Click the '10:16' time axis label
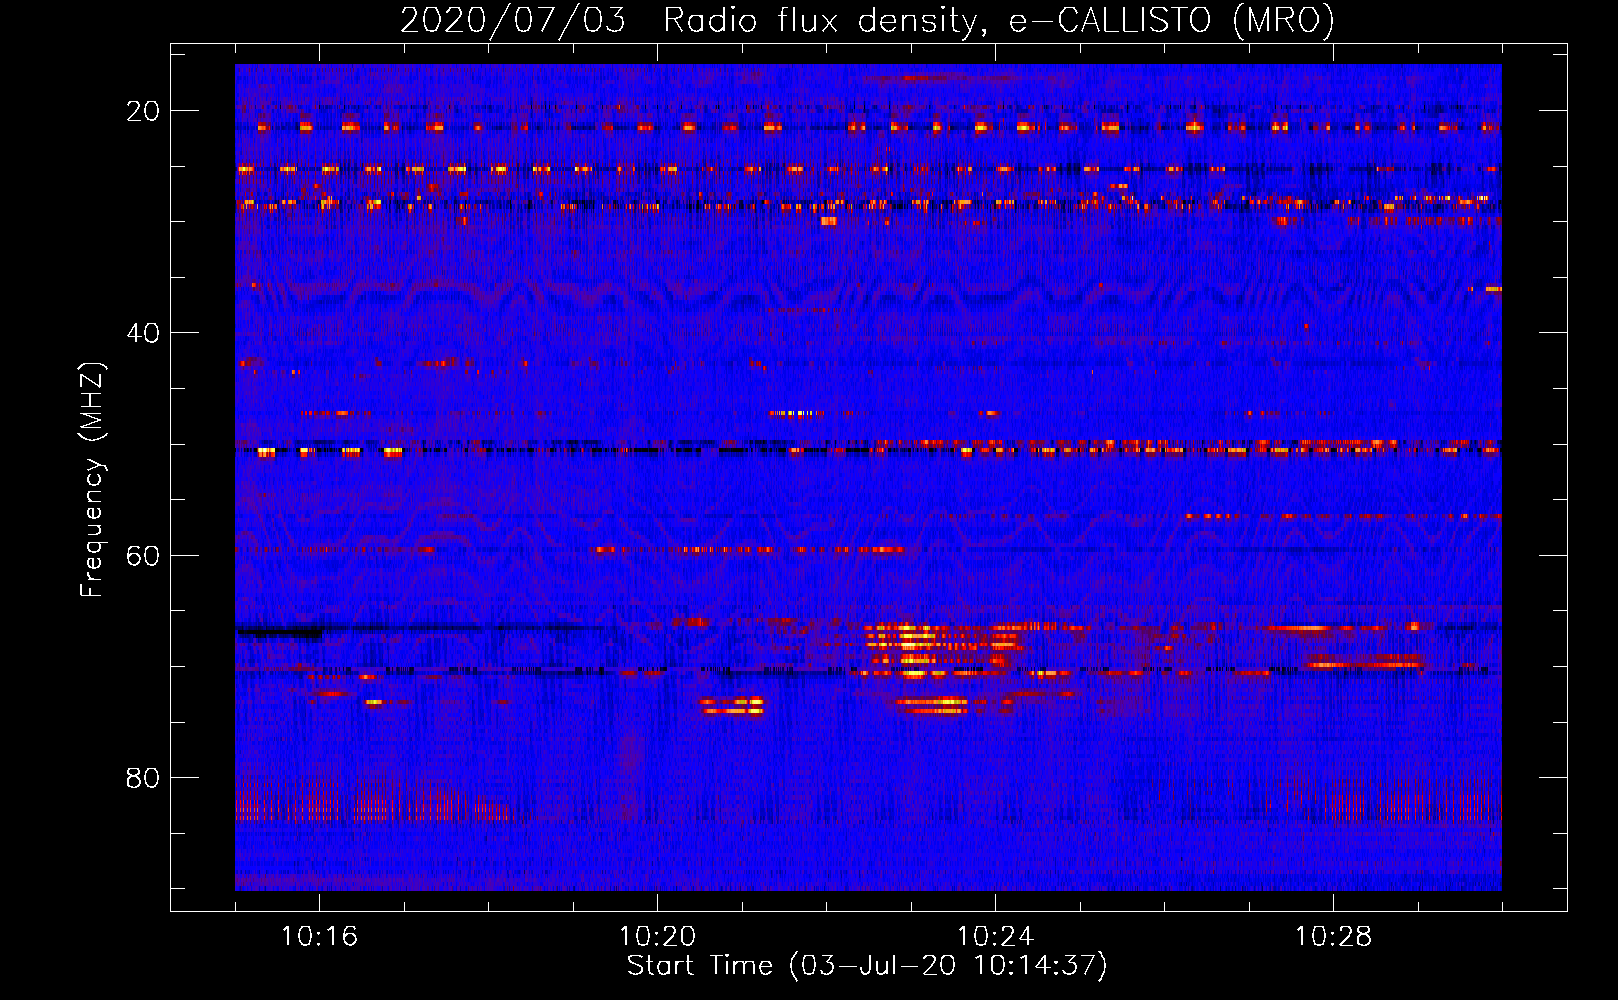Screen dimensions: 1618x1000 click(319, 937)
